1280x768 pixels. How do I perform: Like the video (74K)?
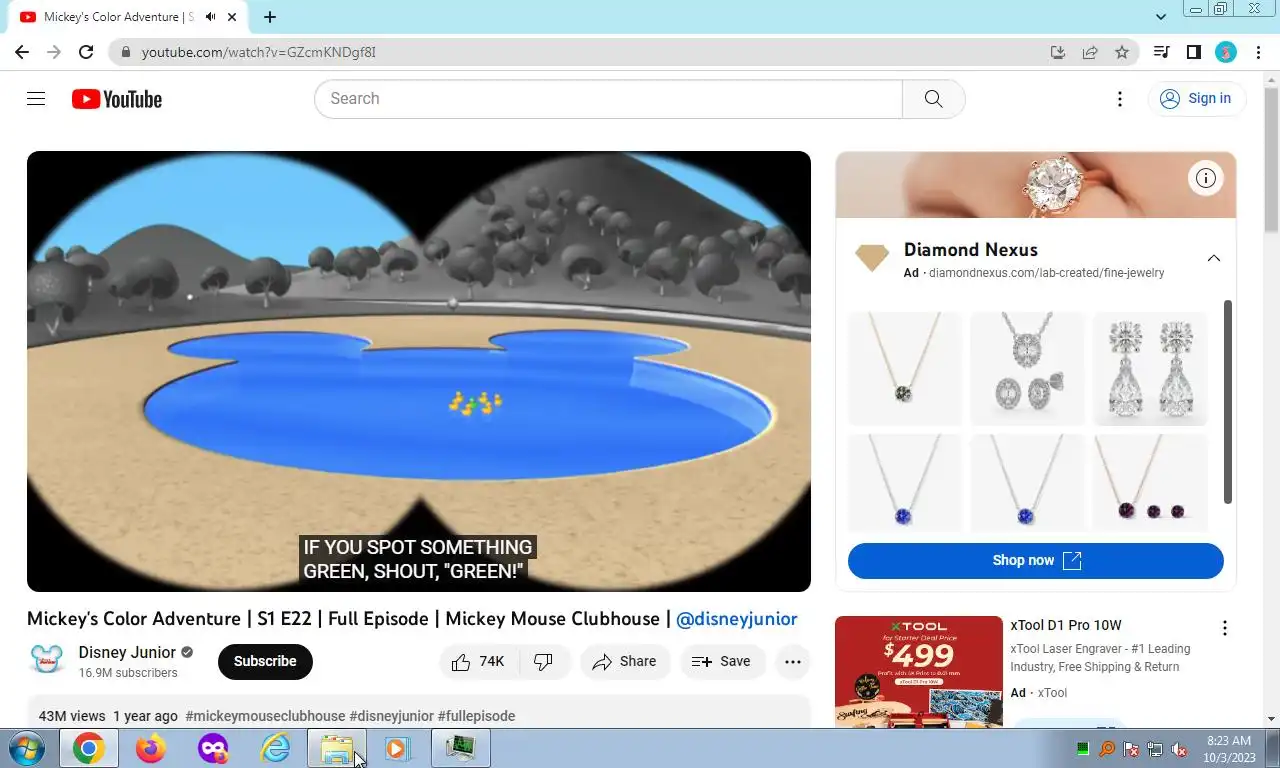point(479,661)
